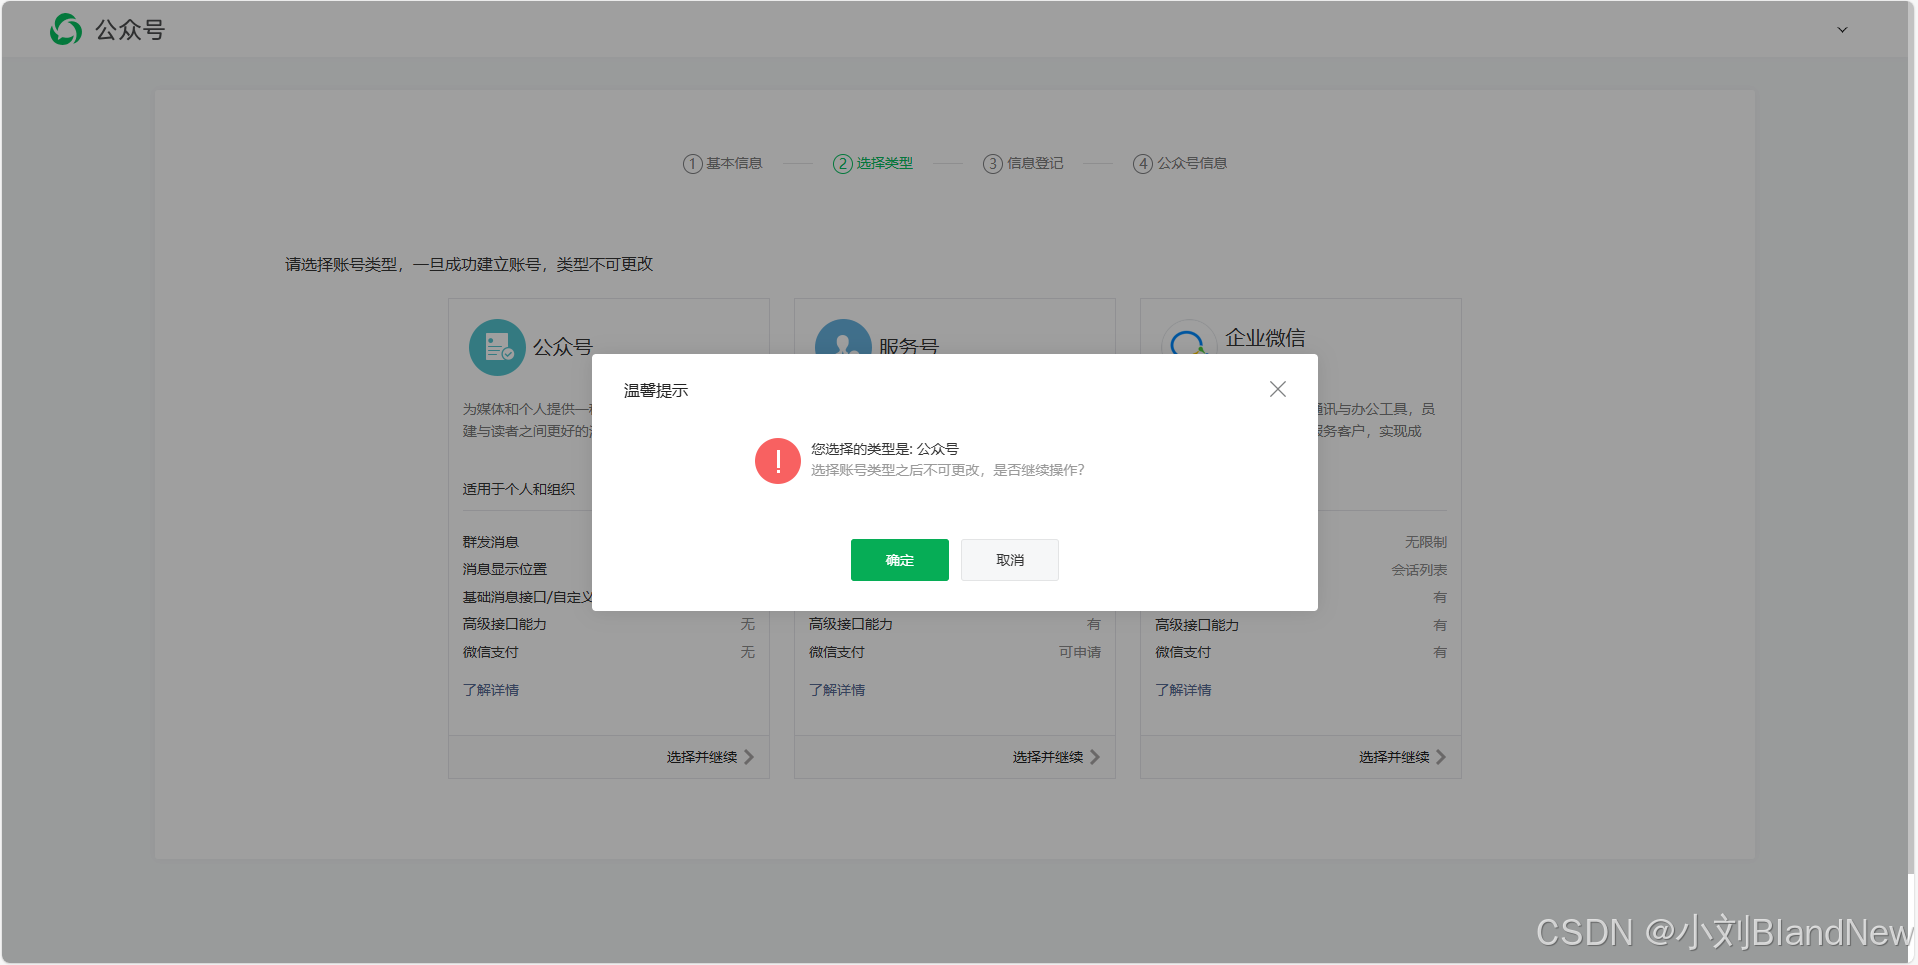Select step 3 信息登记
Image resolution: width=1918 pixels, height=965 pixels.
1023,163
